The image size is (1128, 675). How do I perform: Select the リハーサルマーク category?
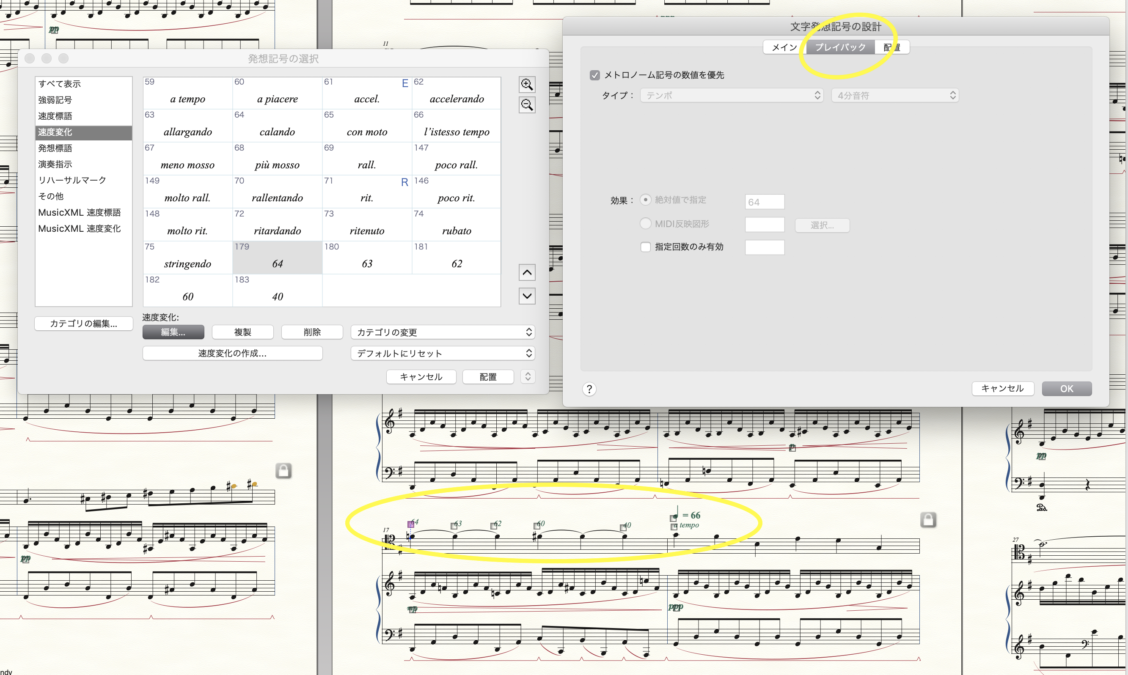83,180
